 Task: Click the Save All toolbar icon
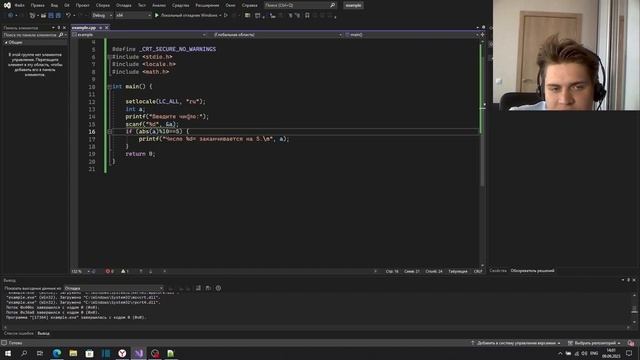pyautogui.click(x=58, y=16)
